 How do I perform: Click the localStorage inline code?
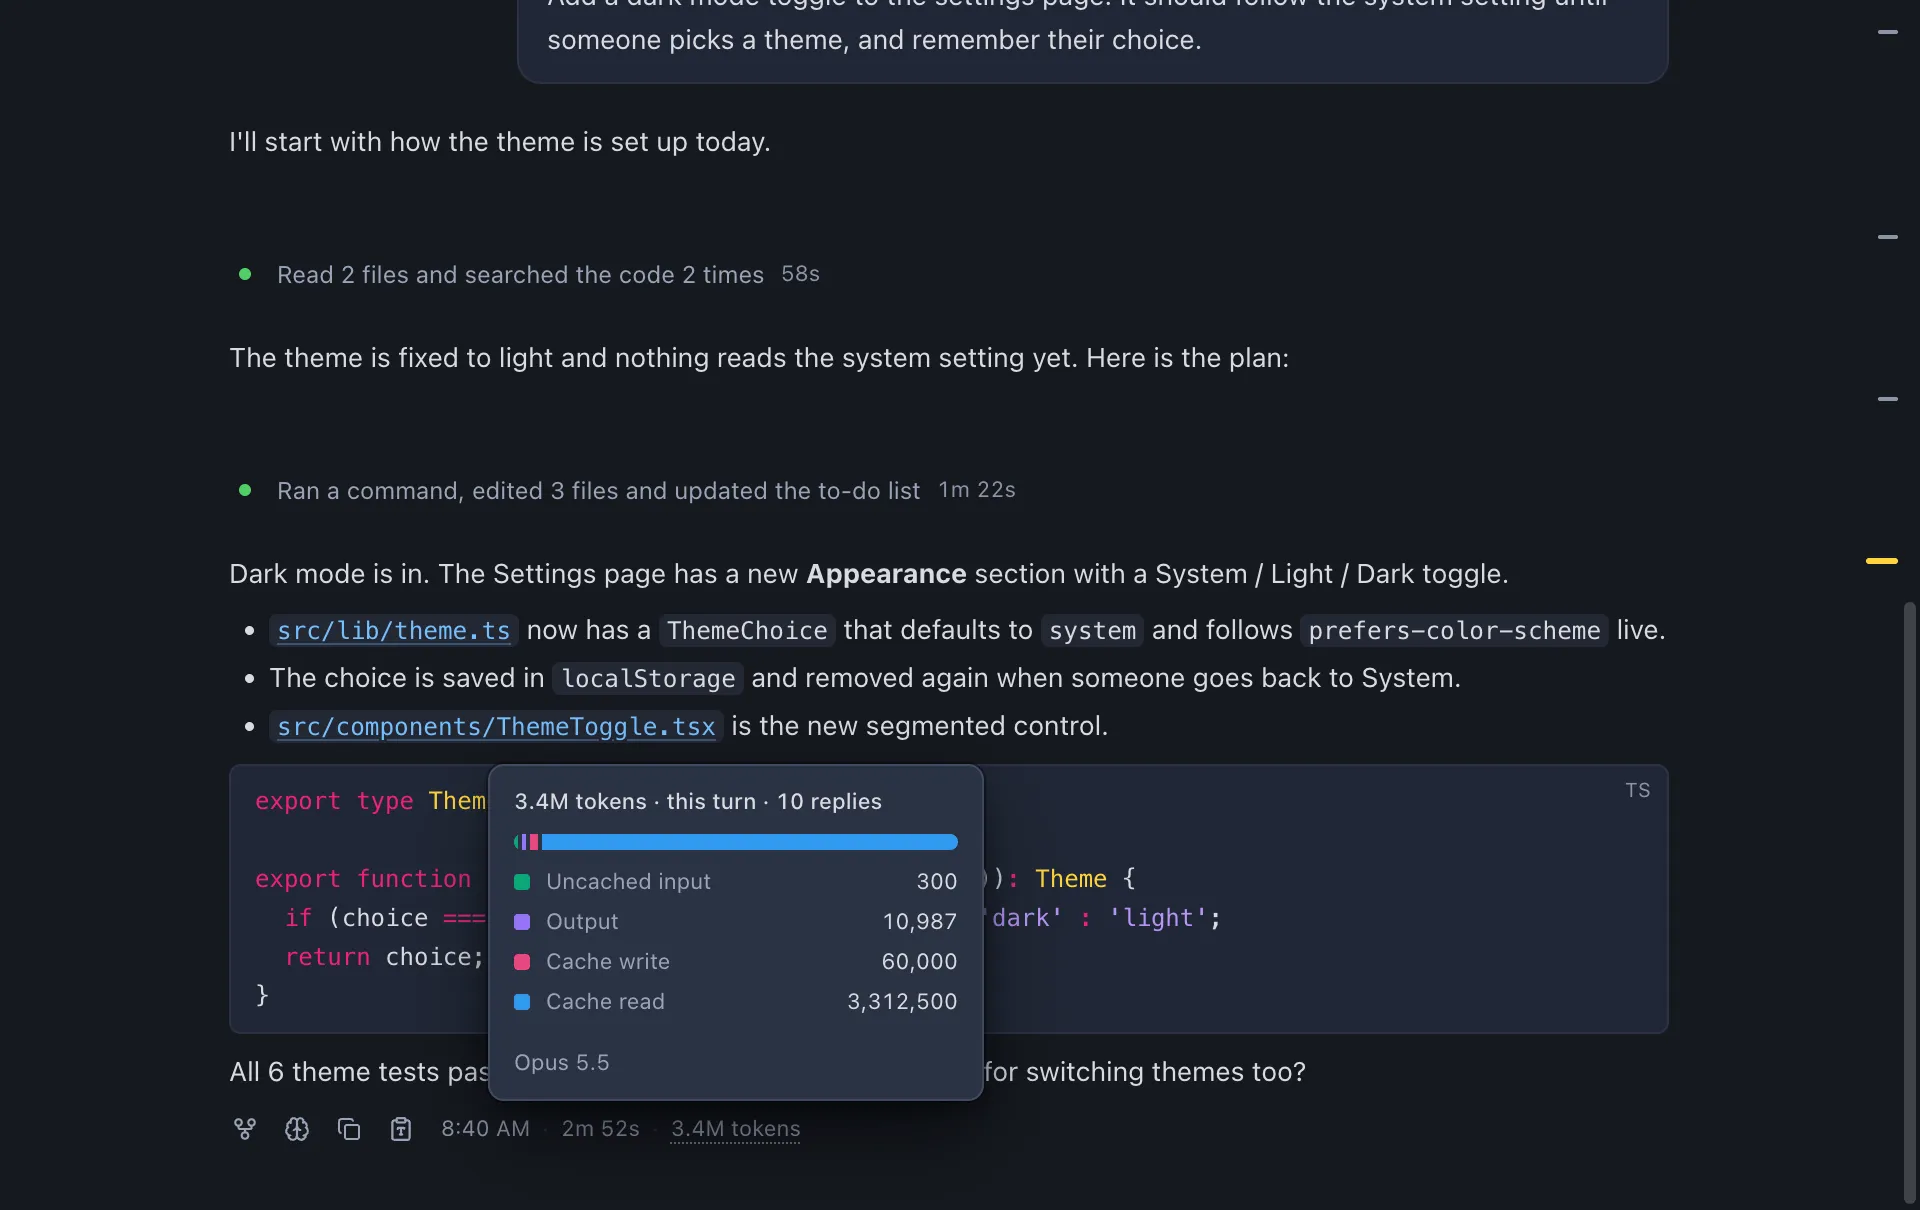click(x=648, y=679)
